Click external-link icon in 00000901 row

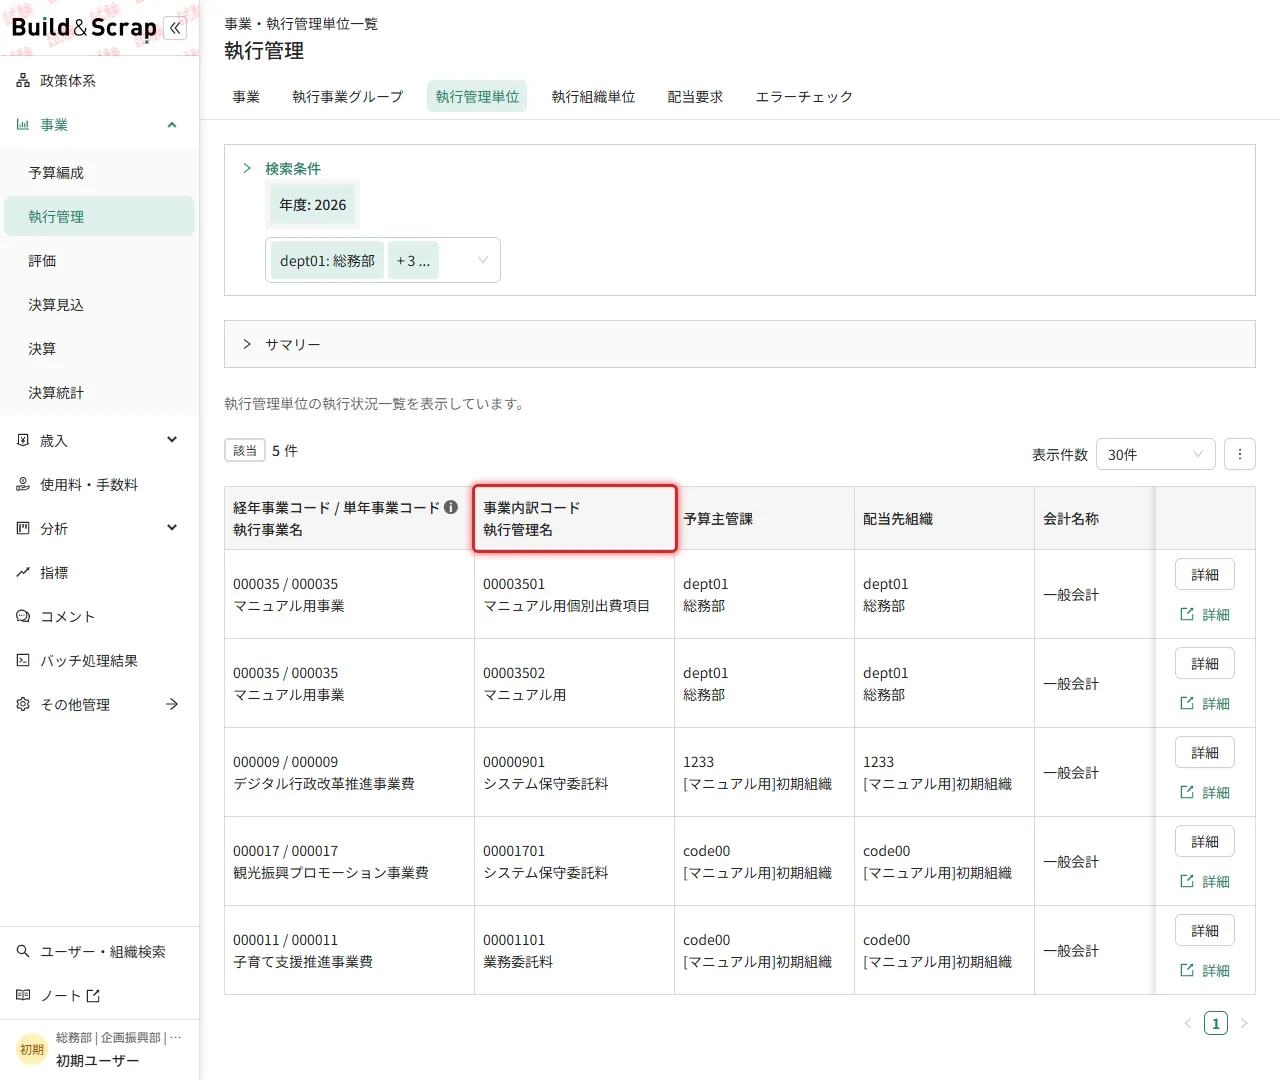coord(1187,792)
